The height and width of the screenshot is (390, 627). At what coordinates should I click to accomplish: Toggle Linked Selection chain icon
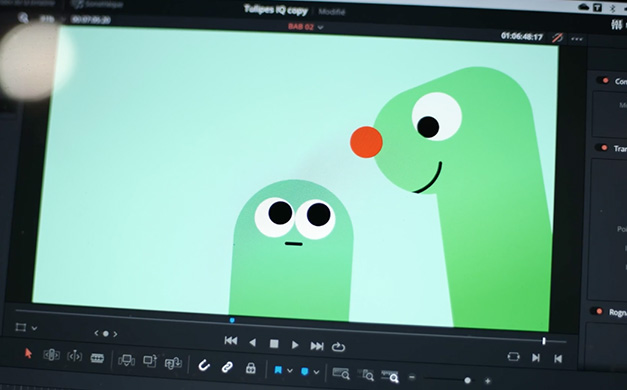point(227,367)
